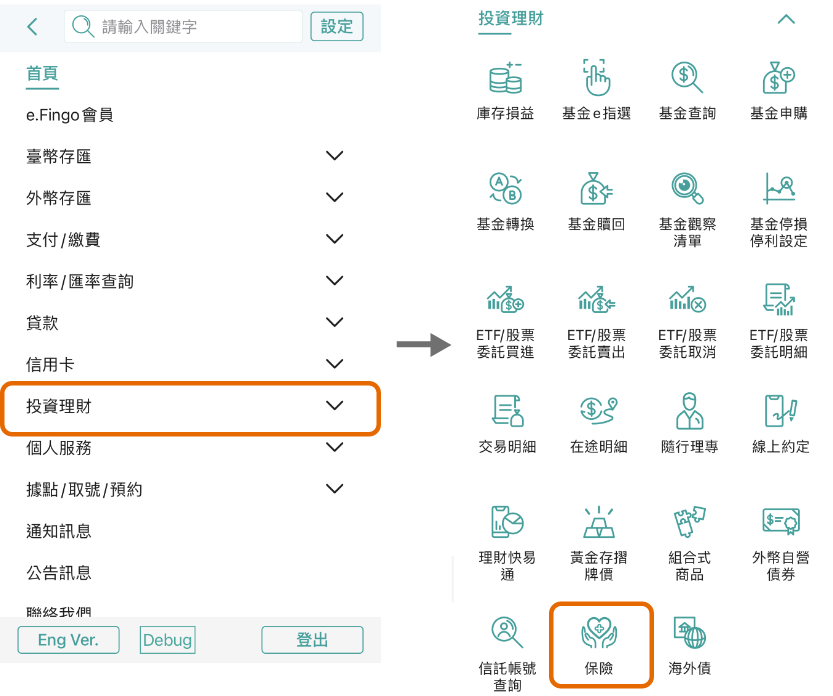
Task: Focus the 請輸入關鍵字 search field
Action: 183,26
